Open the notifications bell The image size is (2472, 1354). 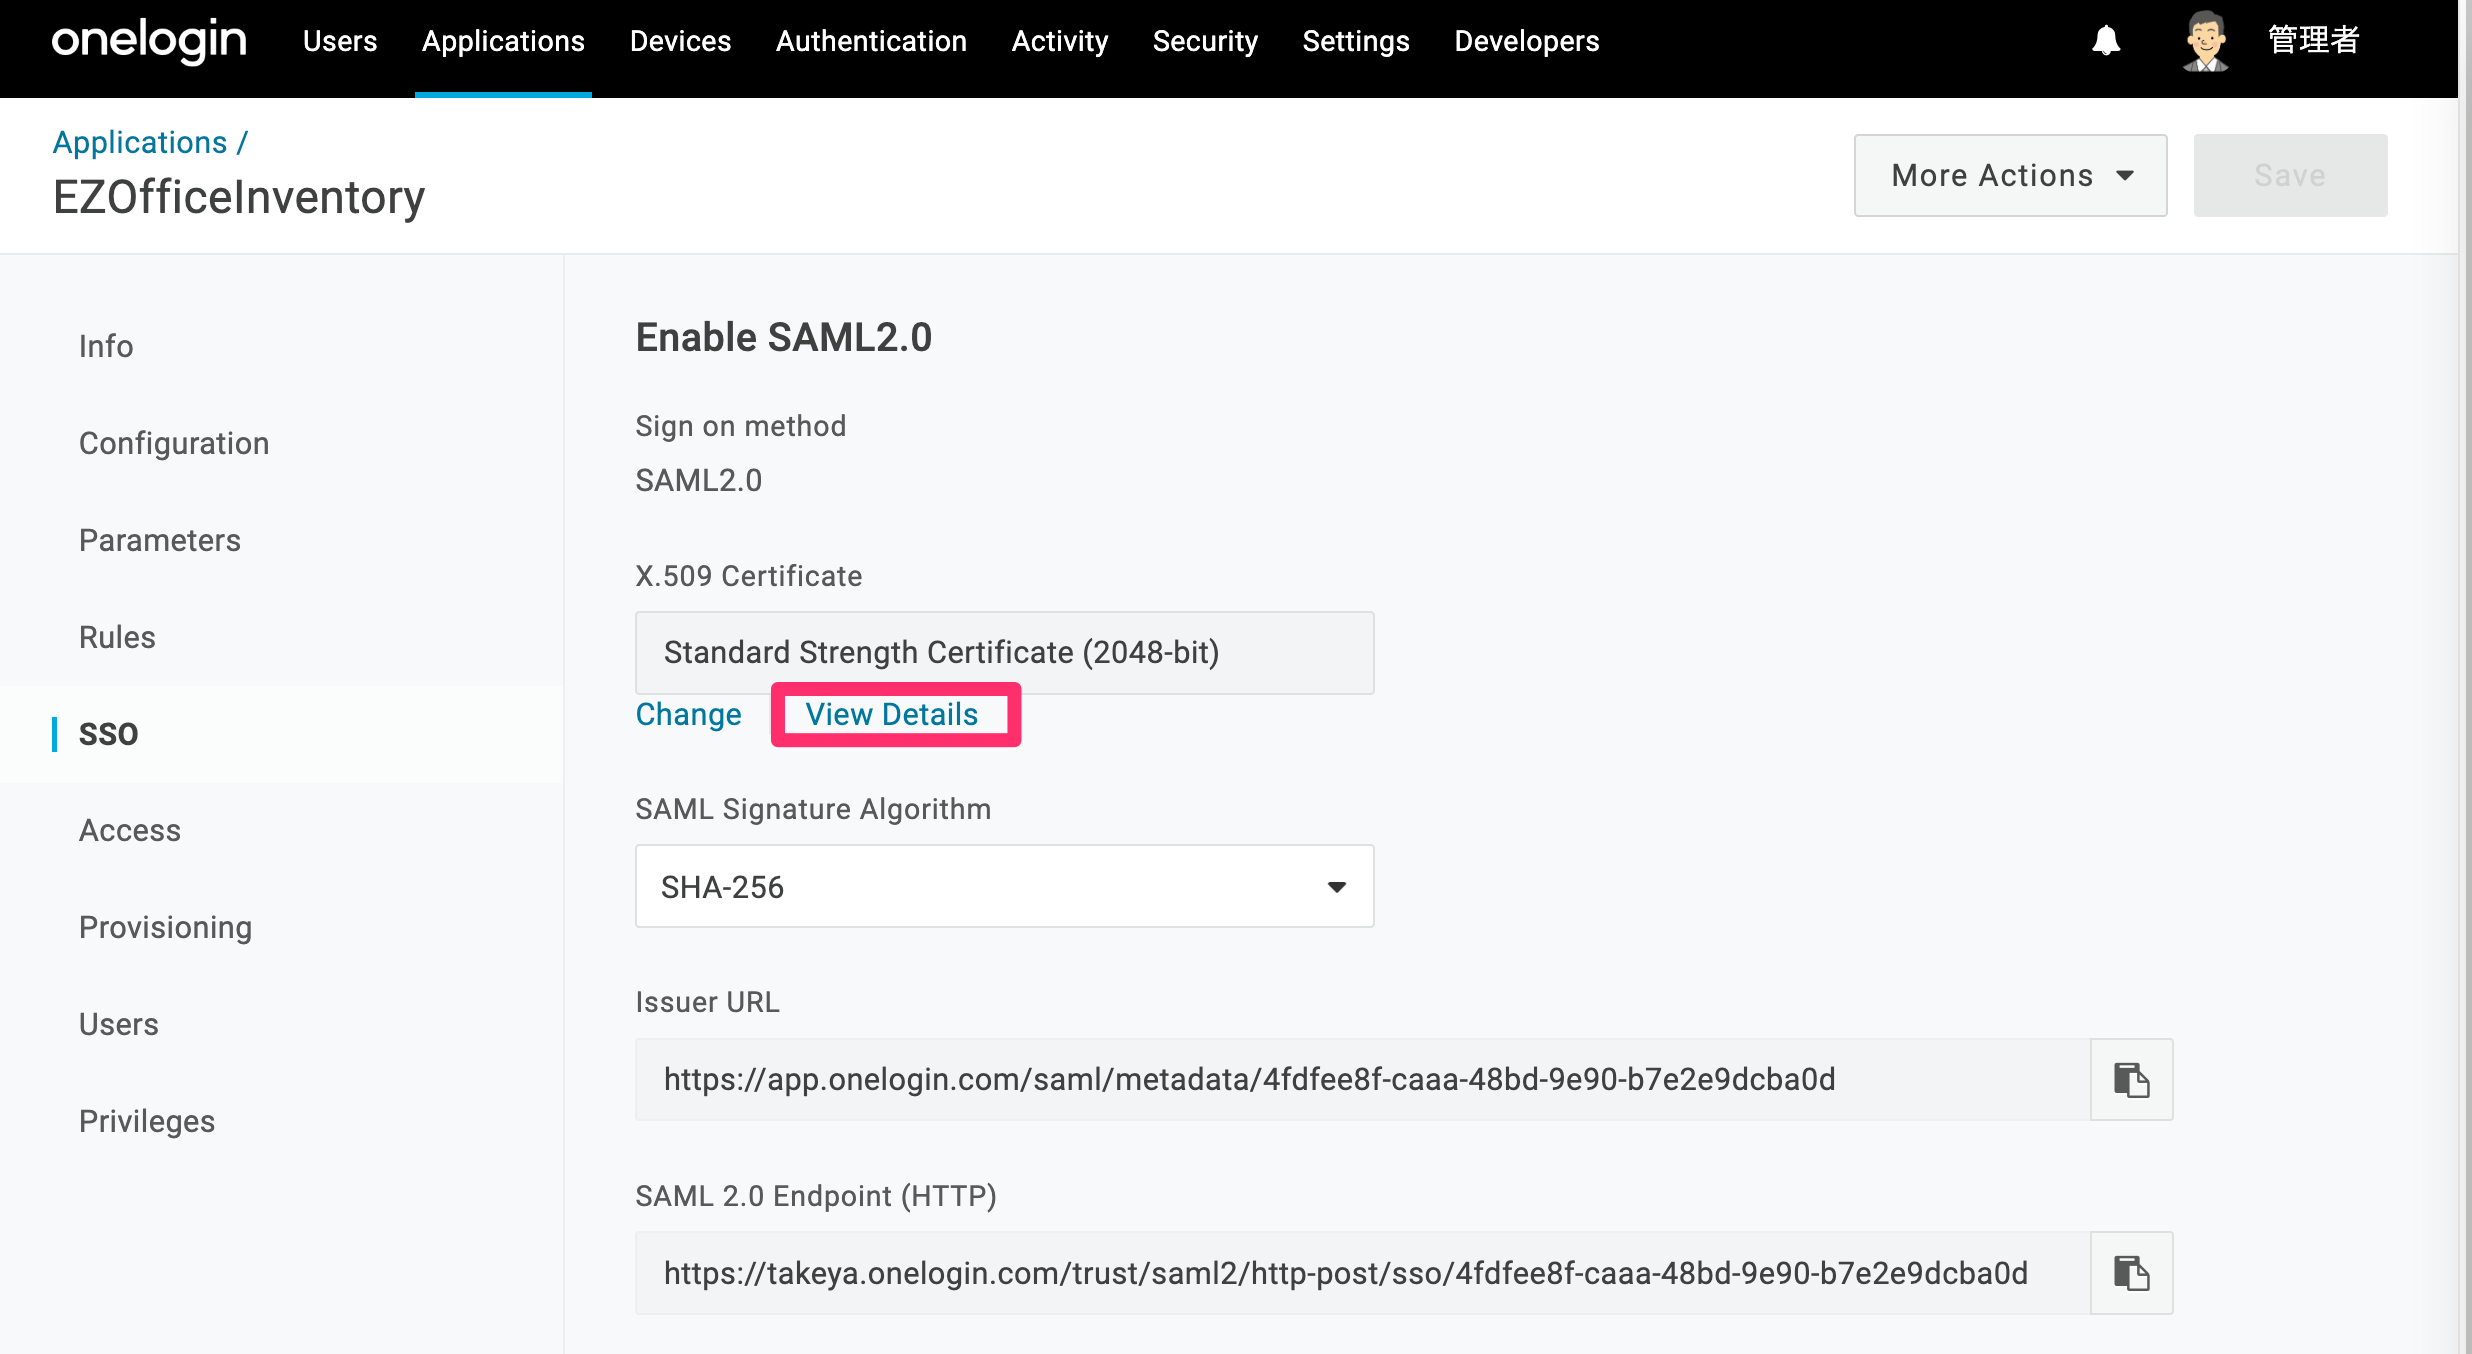pyautogui.click(x=2106, y=41)
